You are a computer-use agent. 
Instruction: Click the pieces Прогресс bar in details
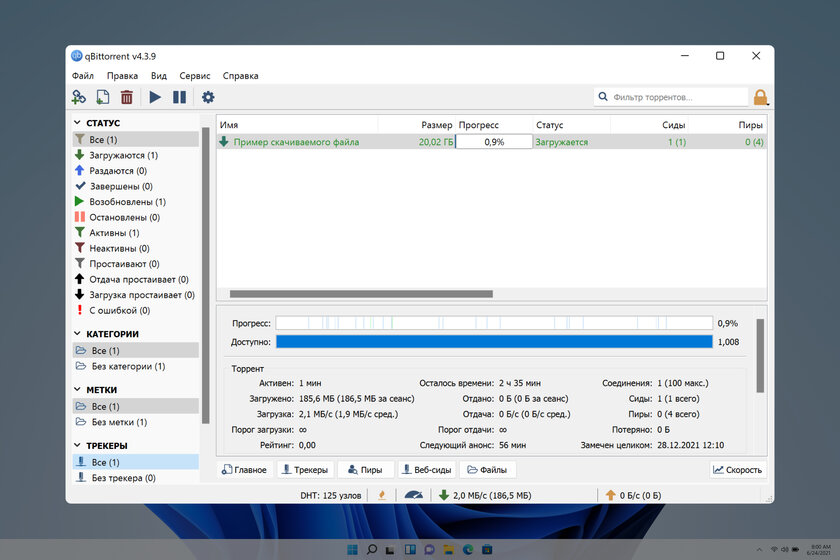pyautogui.click(x=494, y=323)
